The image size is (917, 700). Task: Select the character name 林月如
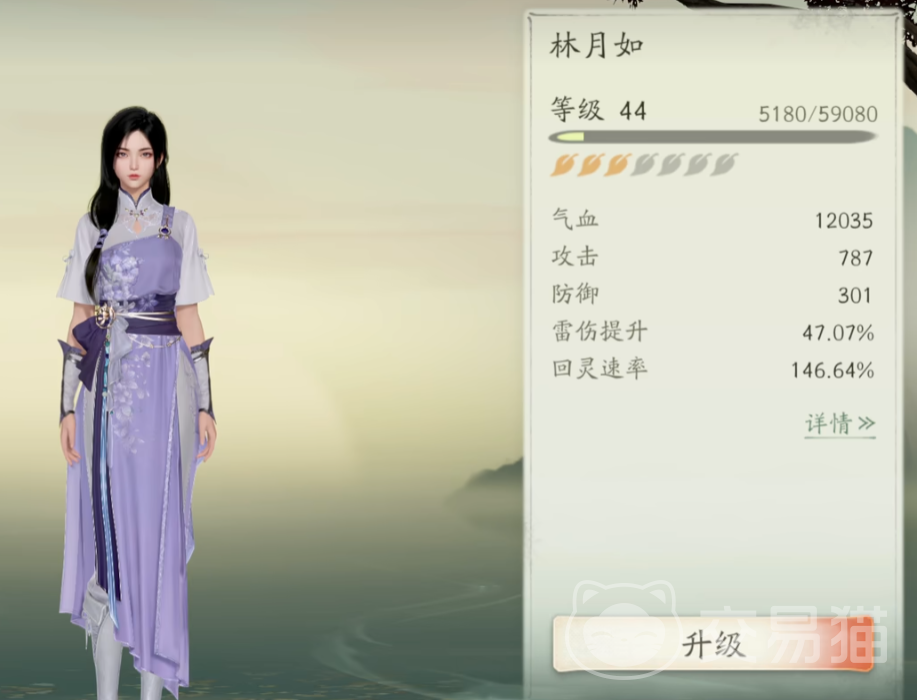[x=597, y=46]
